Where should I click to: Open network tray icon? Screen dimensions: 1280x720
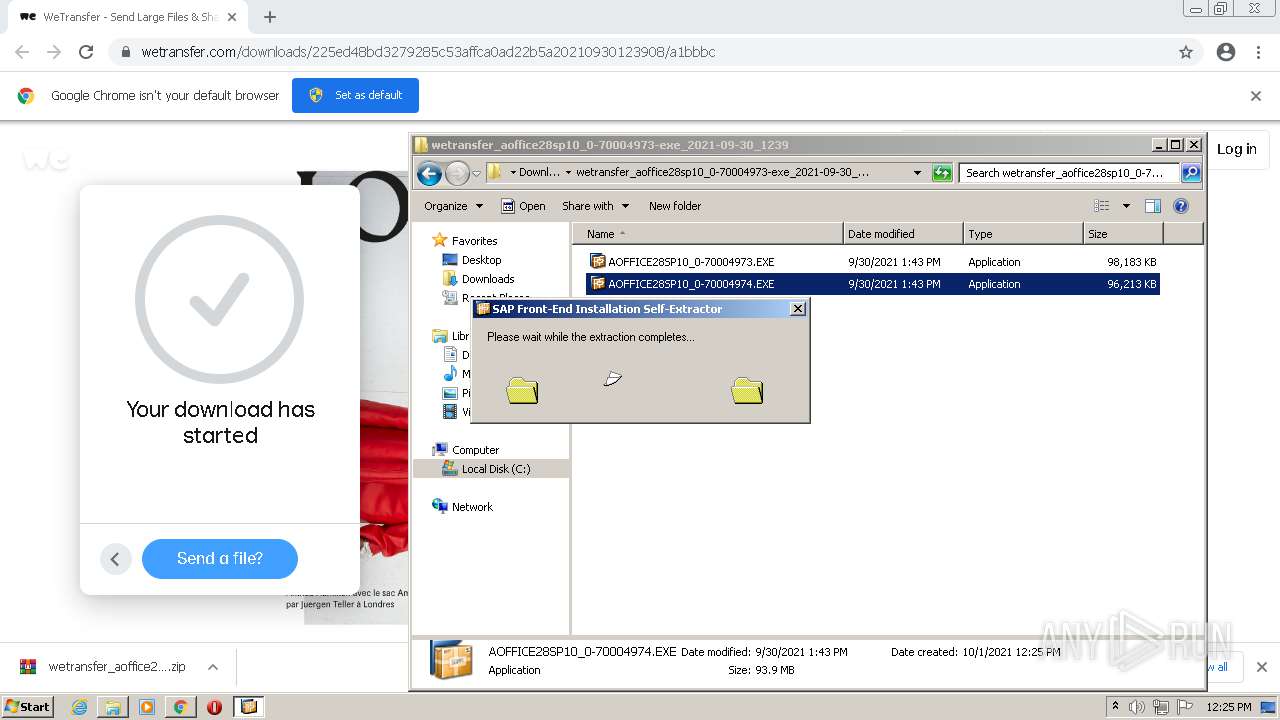click(1161, 707)
